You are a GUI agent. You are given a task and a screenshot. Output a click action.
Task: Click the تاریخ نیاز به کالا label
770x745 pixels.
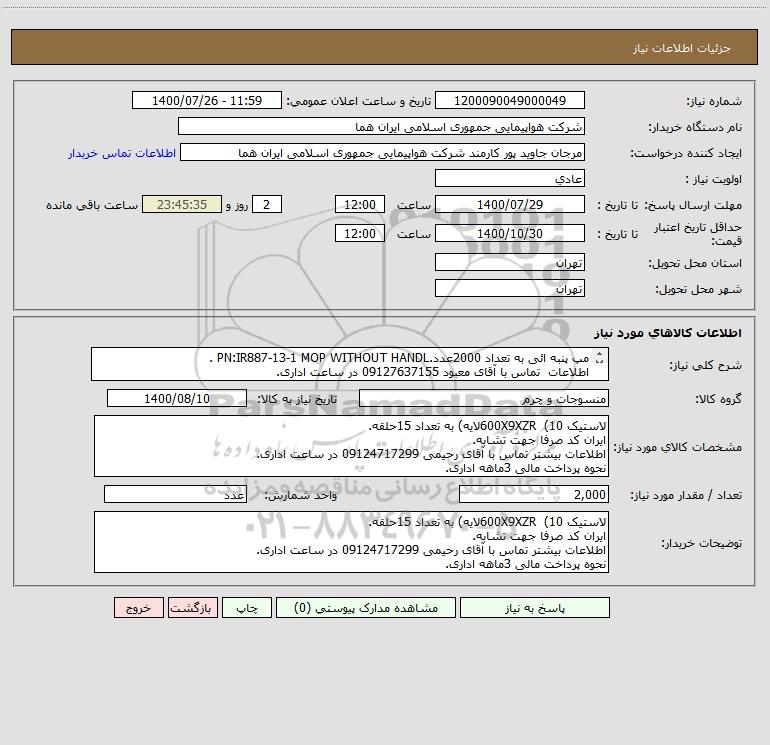tap(297, 399)
